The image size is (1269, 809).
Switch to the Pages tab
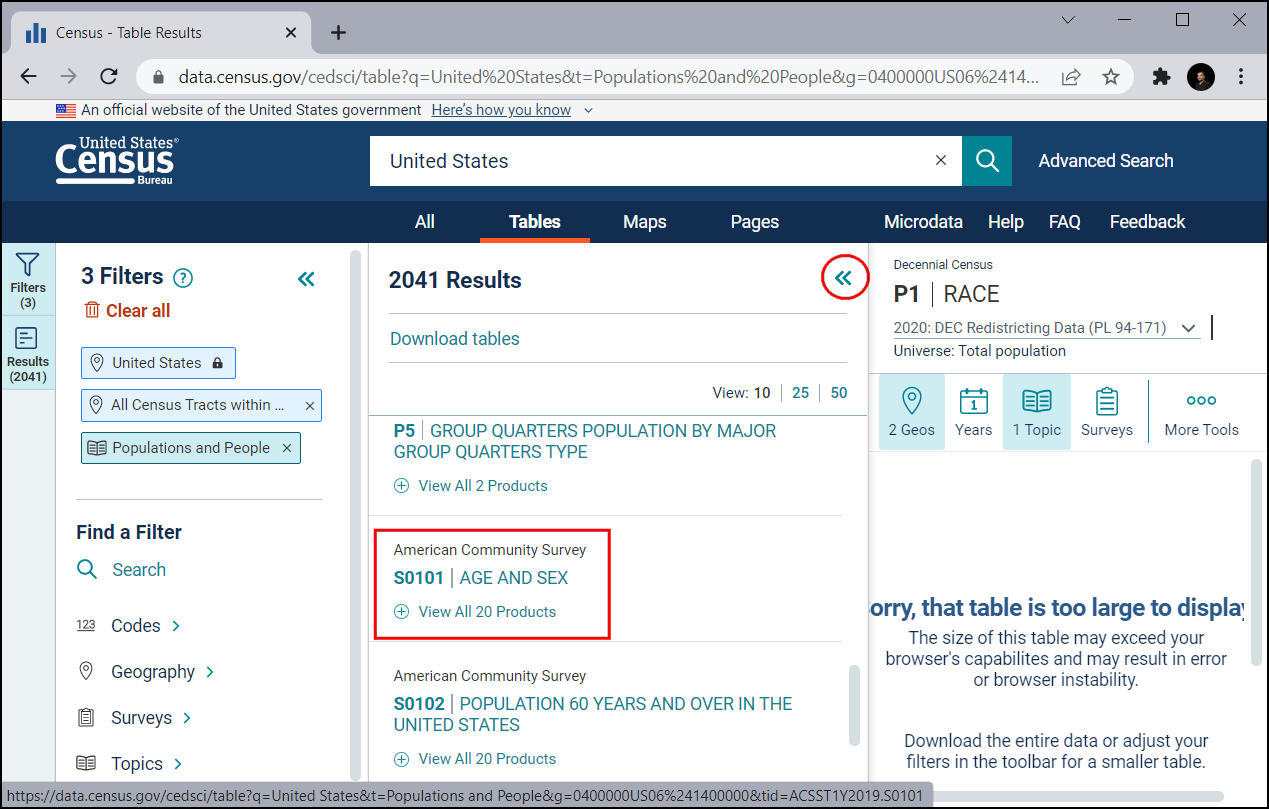click(x=754, y=222)
